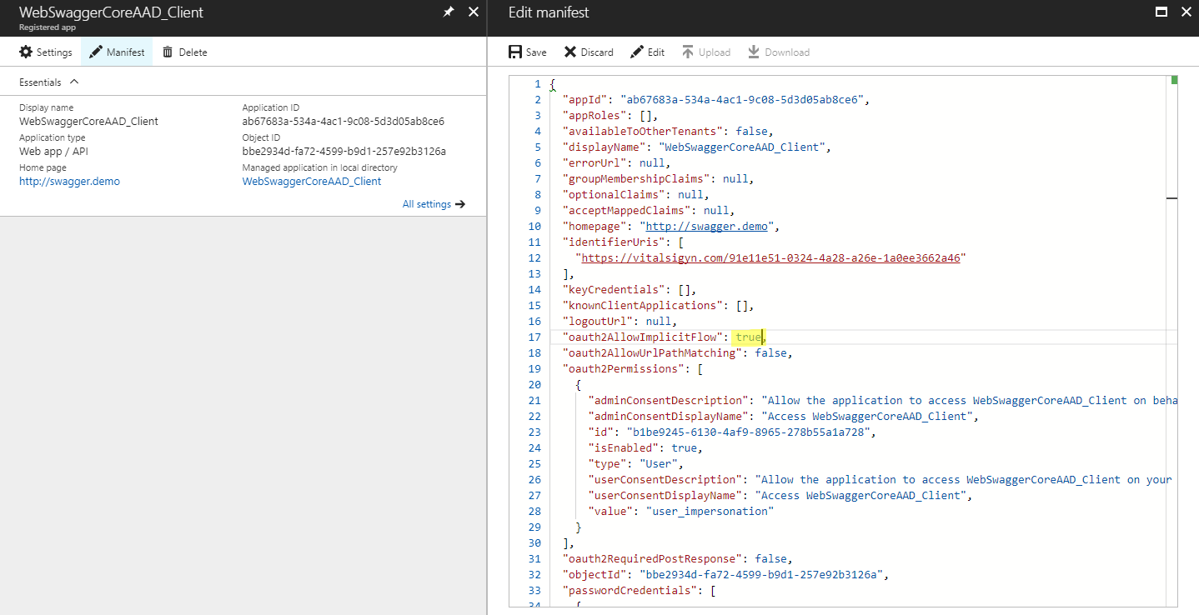Click the "optionalClaims" key on line 8

coord(616,194)
